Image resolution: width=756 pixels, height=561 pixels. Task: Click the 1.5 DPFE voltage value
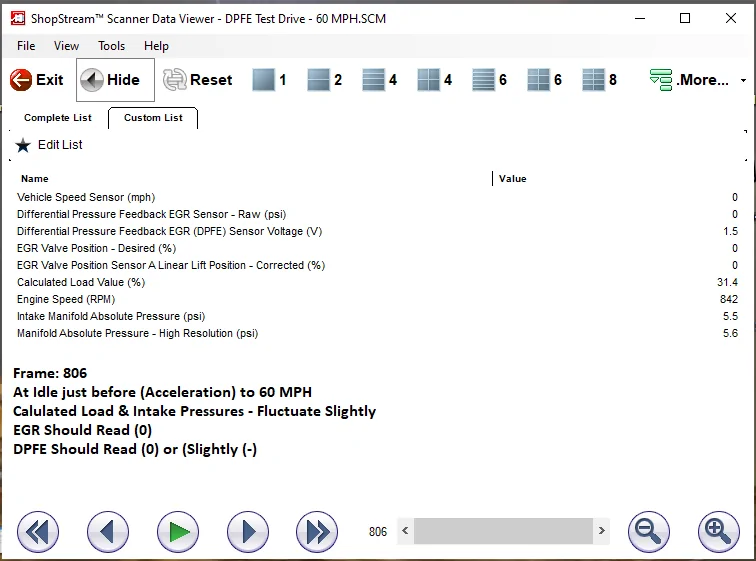[730, 231]
